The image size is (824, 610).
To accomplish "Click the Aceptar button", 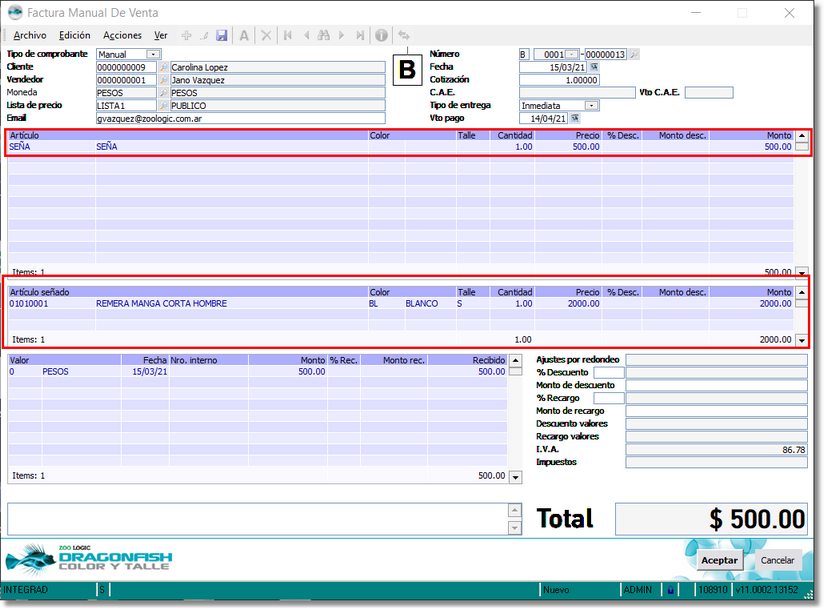I will (x=719, y=560).
